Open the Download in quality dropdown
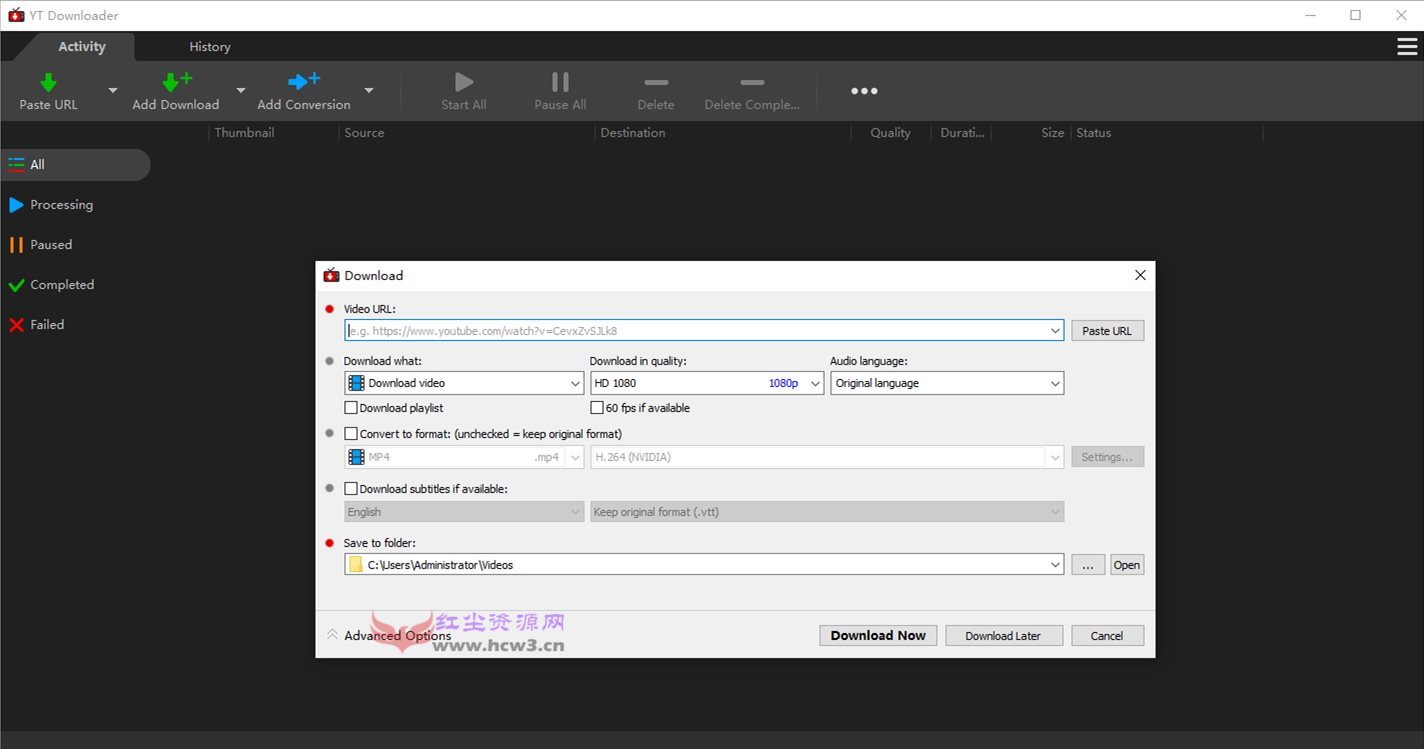Viewport: 1424px width, 749px height. (706, 383)
